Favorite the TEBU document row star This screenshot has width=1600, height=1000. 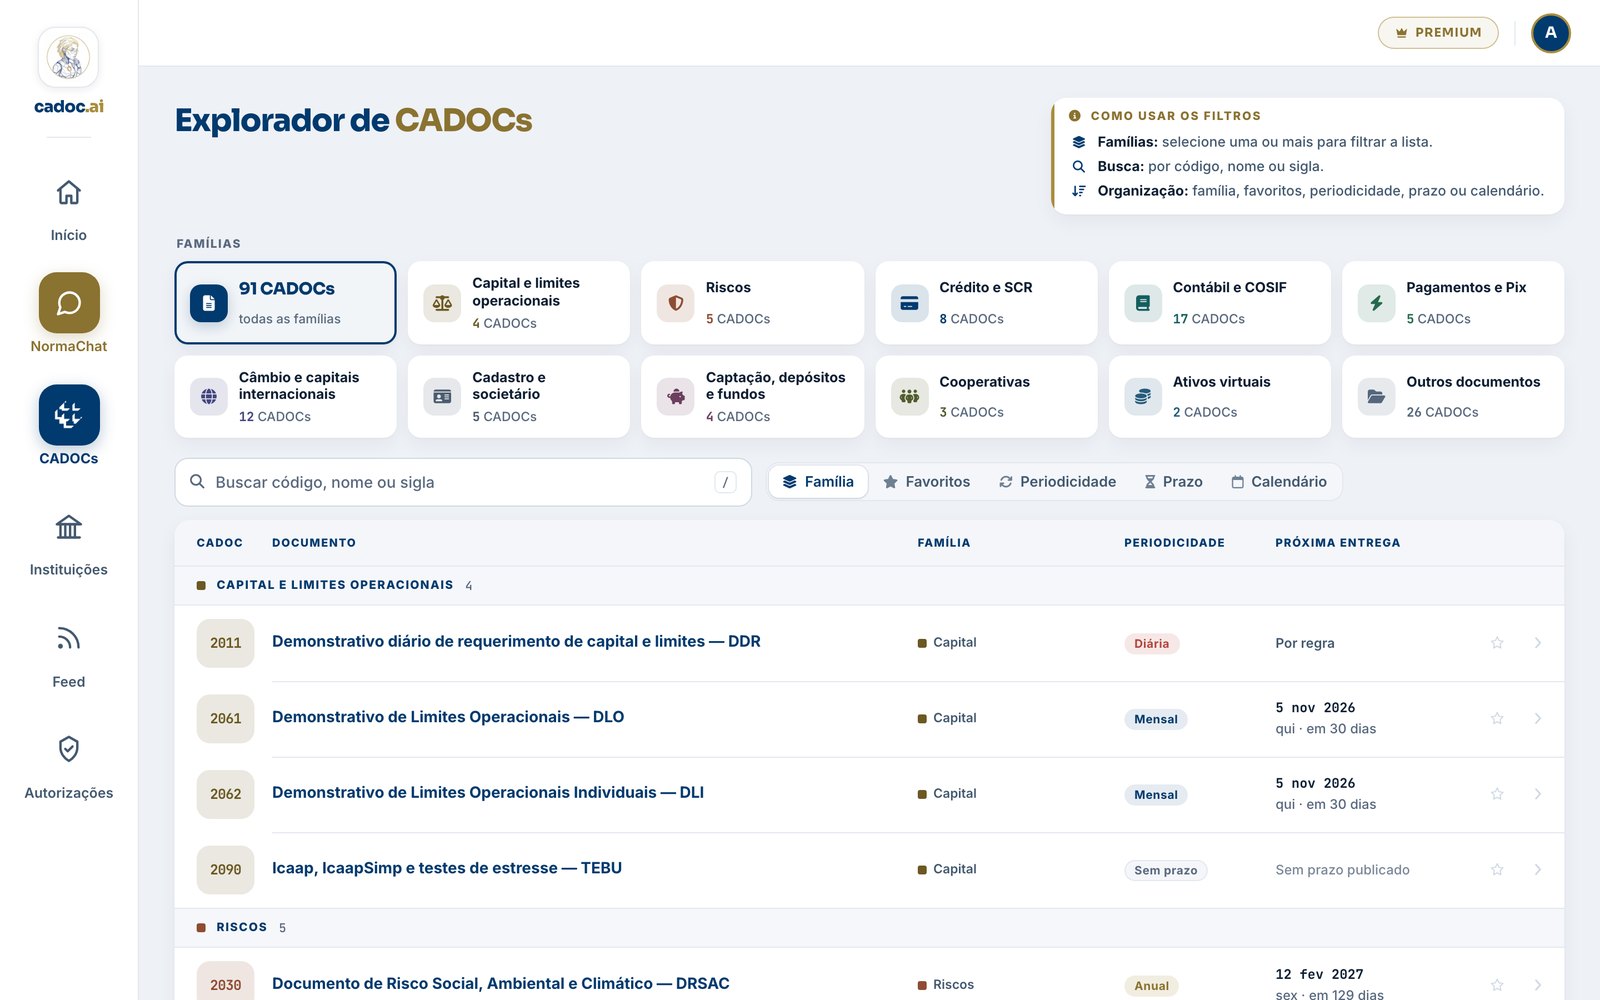coord(1497,870)
